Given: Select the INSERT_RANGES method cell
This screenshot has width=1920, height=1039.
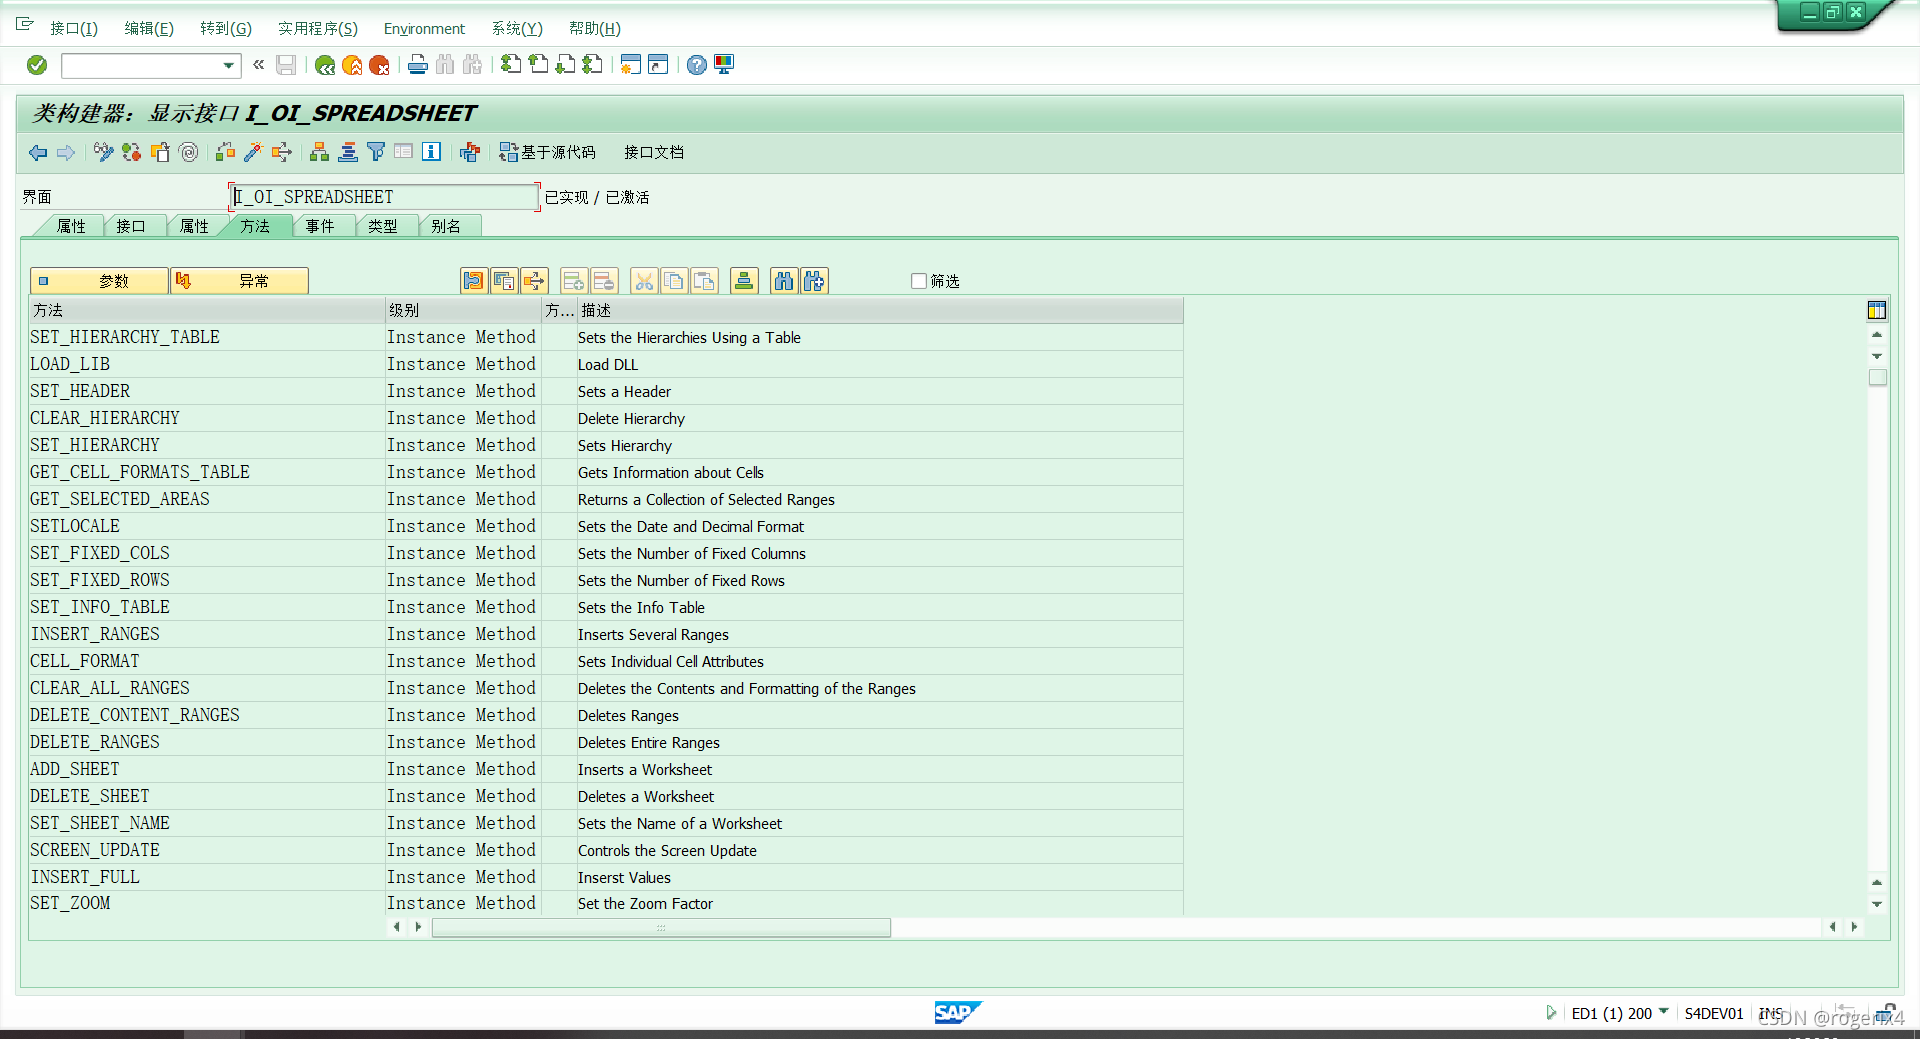Looking at the screenshot, I should [206, 634].
